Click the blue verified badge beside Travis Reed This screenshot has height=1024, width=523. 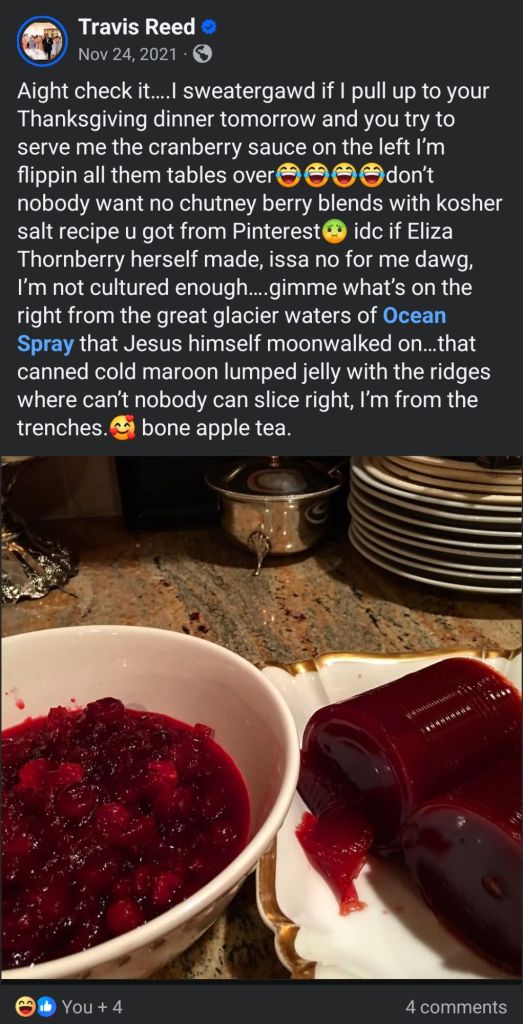point(209,27)
